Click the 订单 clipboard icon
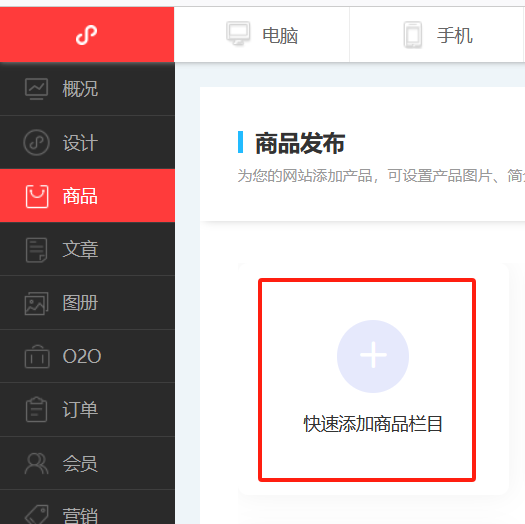 (36, 409)
